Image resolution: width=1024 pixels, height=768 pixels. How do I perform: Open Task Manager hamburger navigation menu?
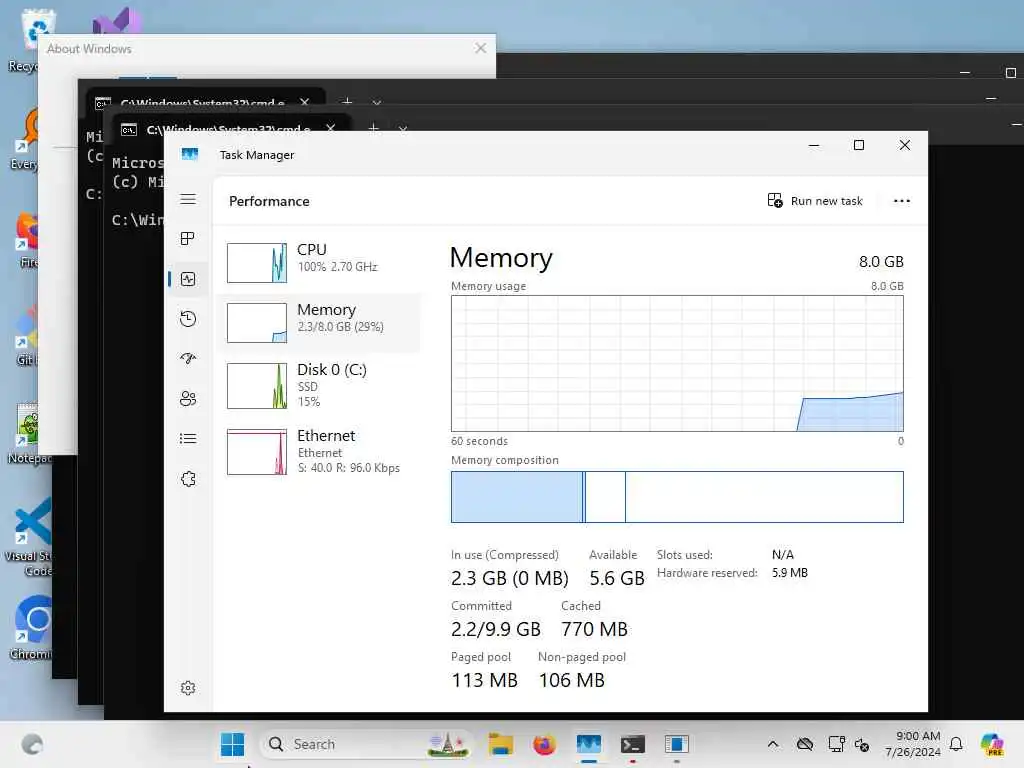188,199
